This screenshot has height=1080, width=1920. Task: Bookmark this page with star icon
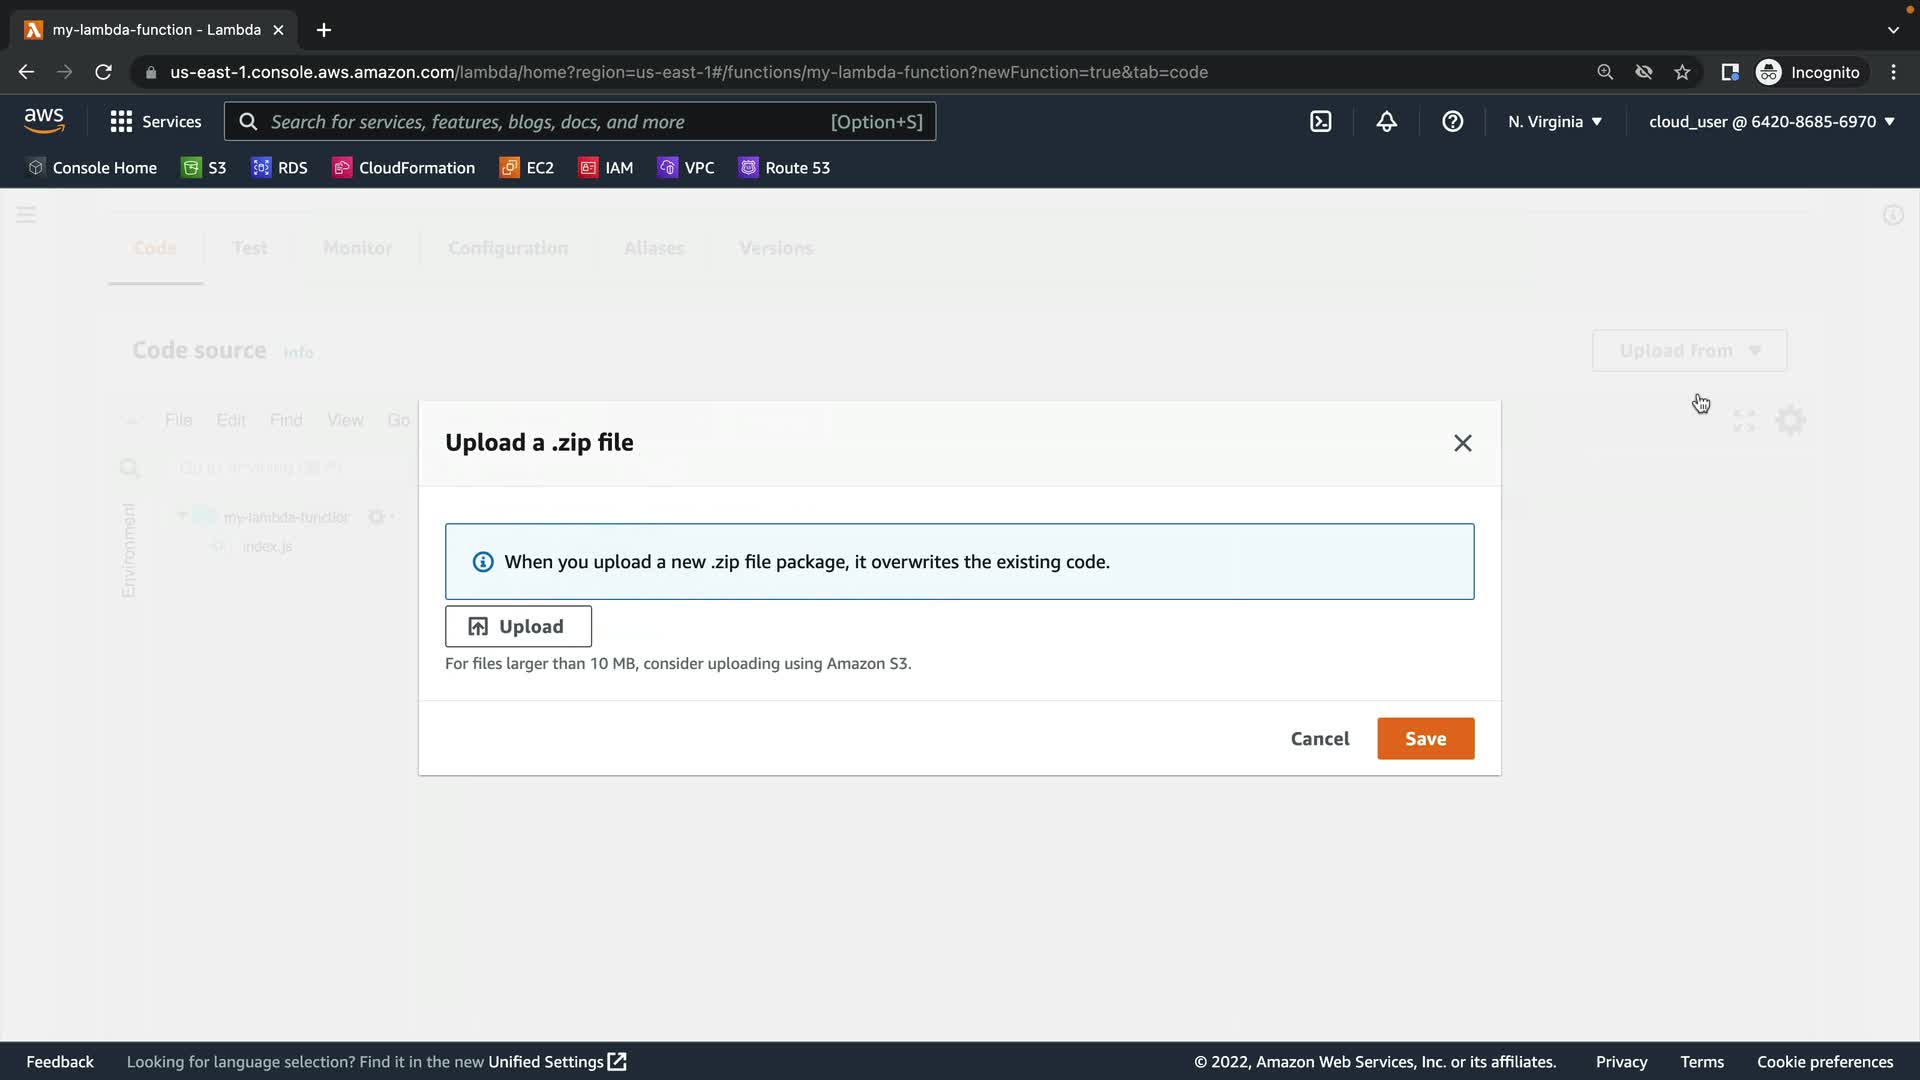pos(1682,72)
